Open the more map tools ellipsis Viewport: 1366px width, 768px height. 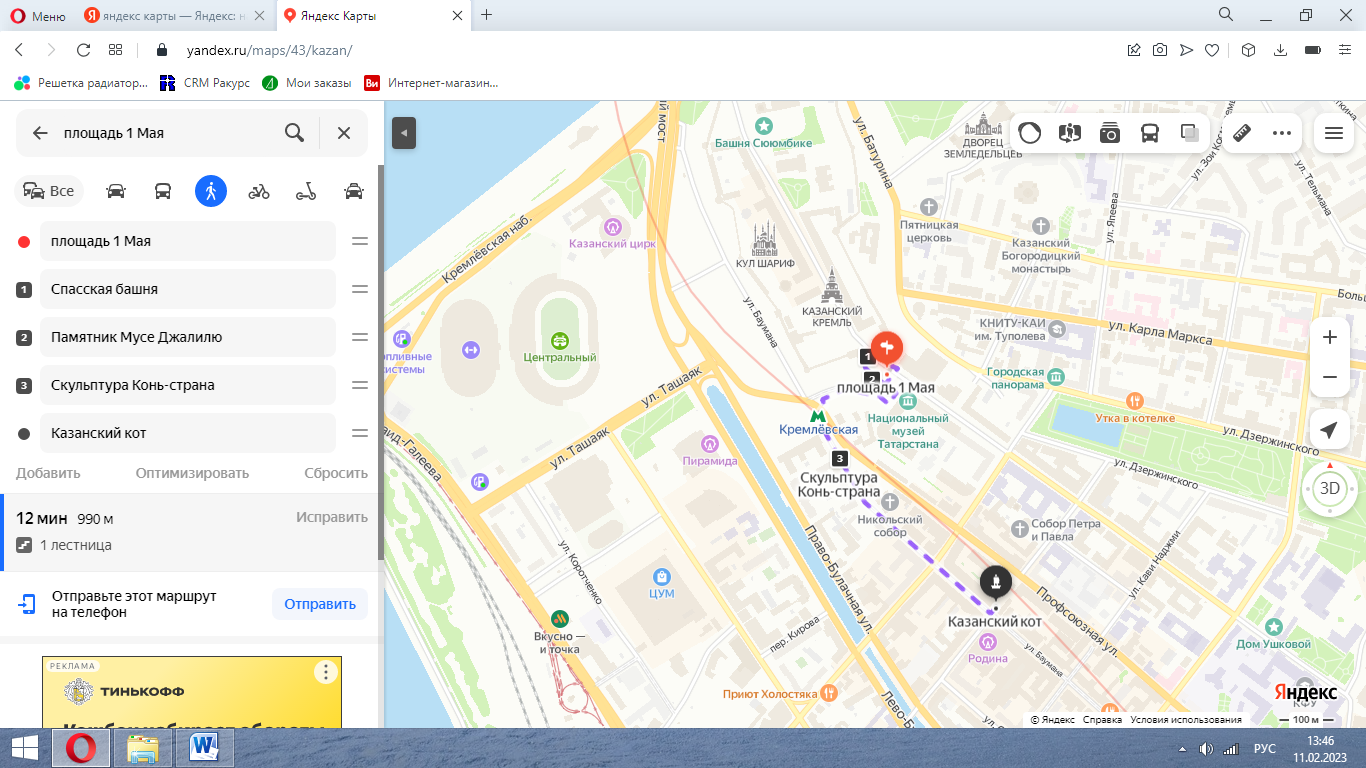1282,133
